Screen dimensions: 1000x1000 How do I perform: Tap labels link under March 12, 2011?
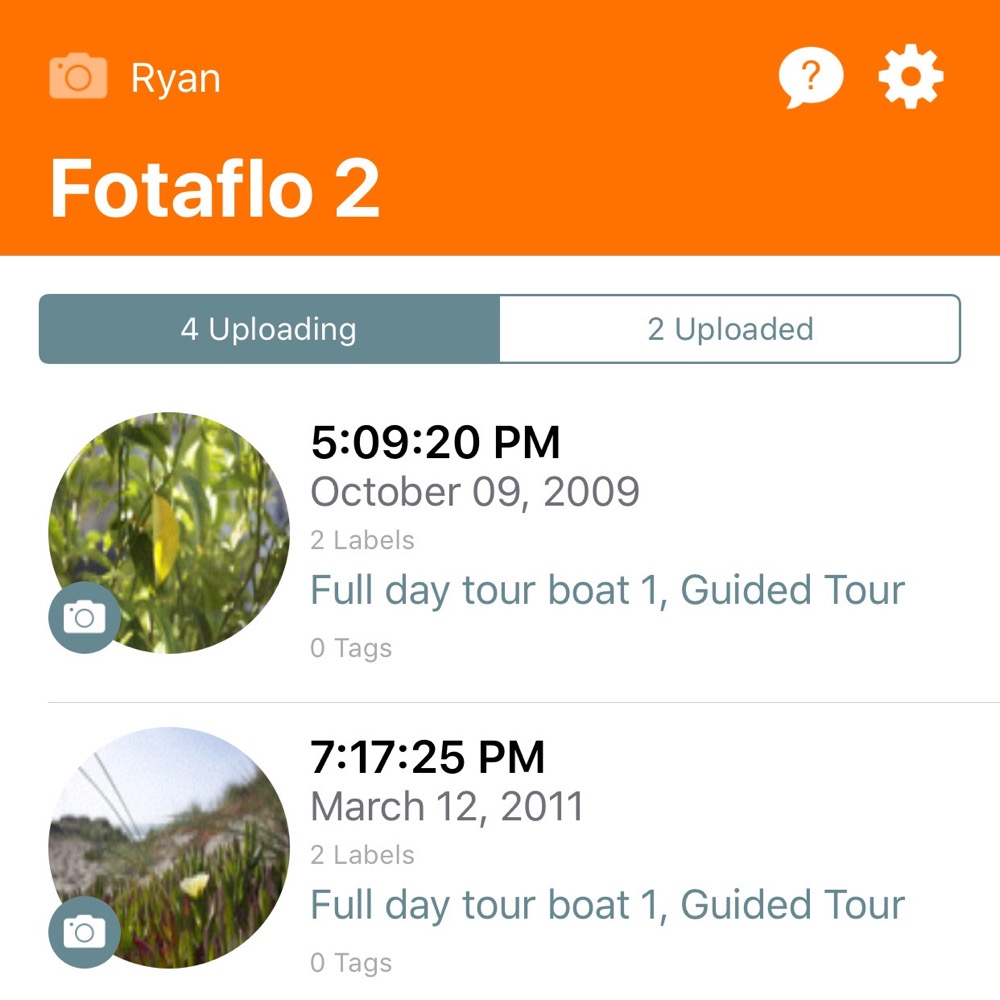(607, 906)
